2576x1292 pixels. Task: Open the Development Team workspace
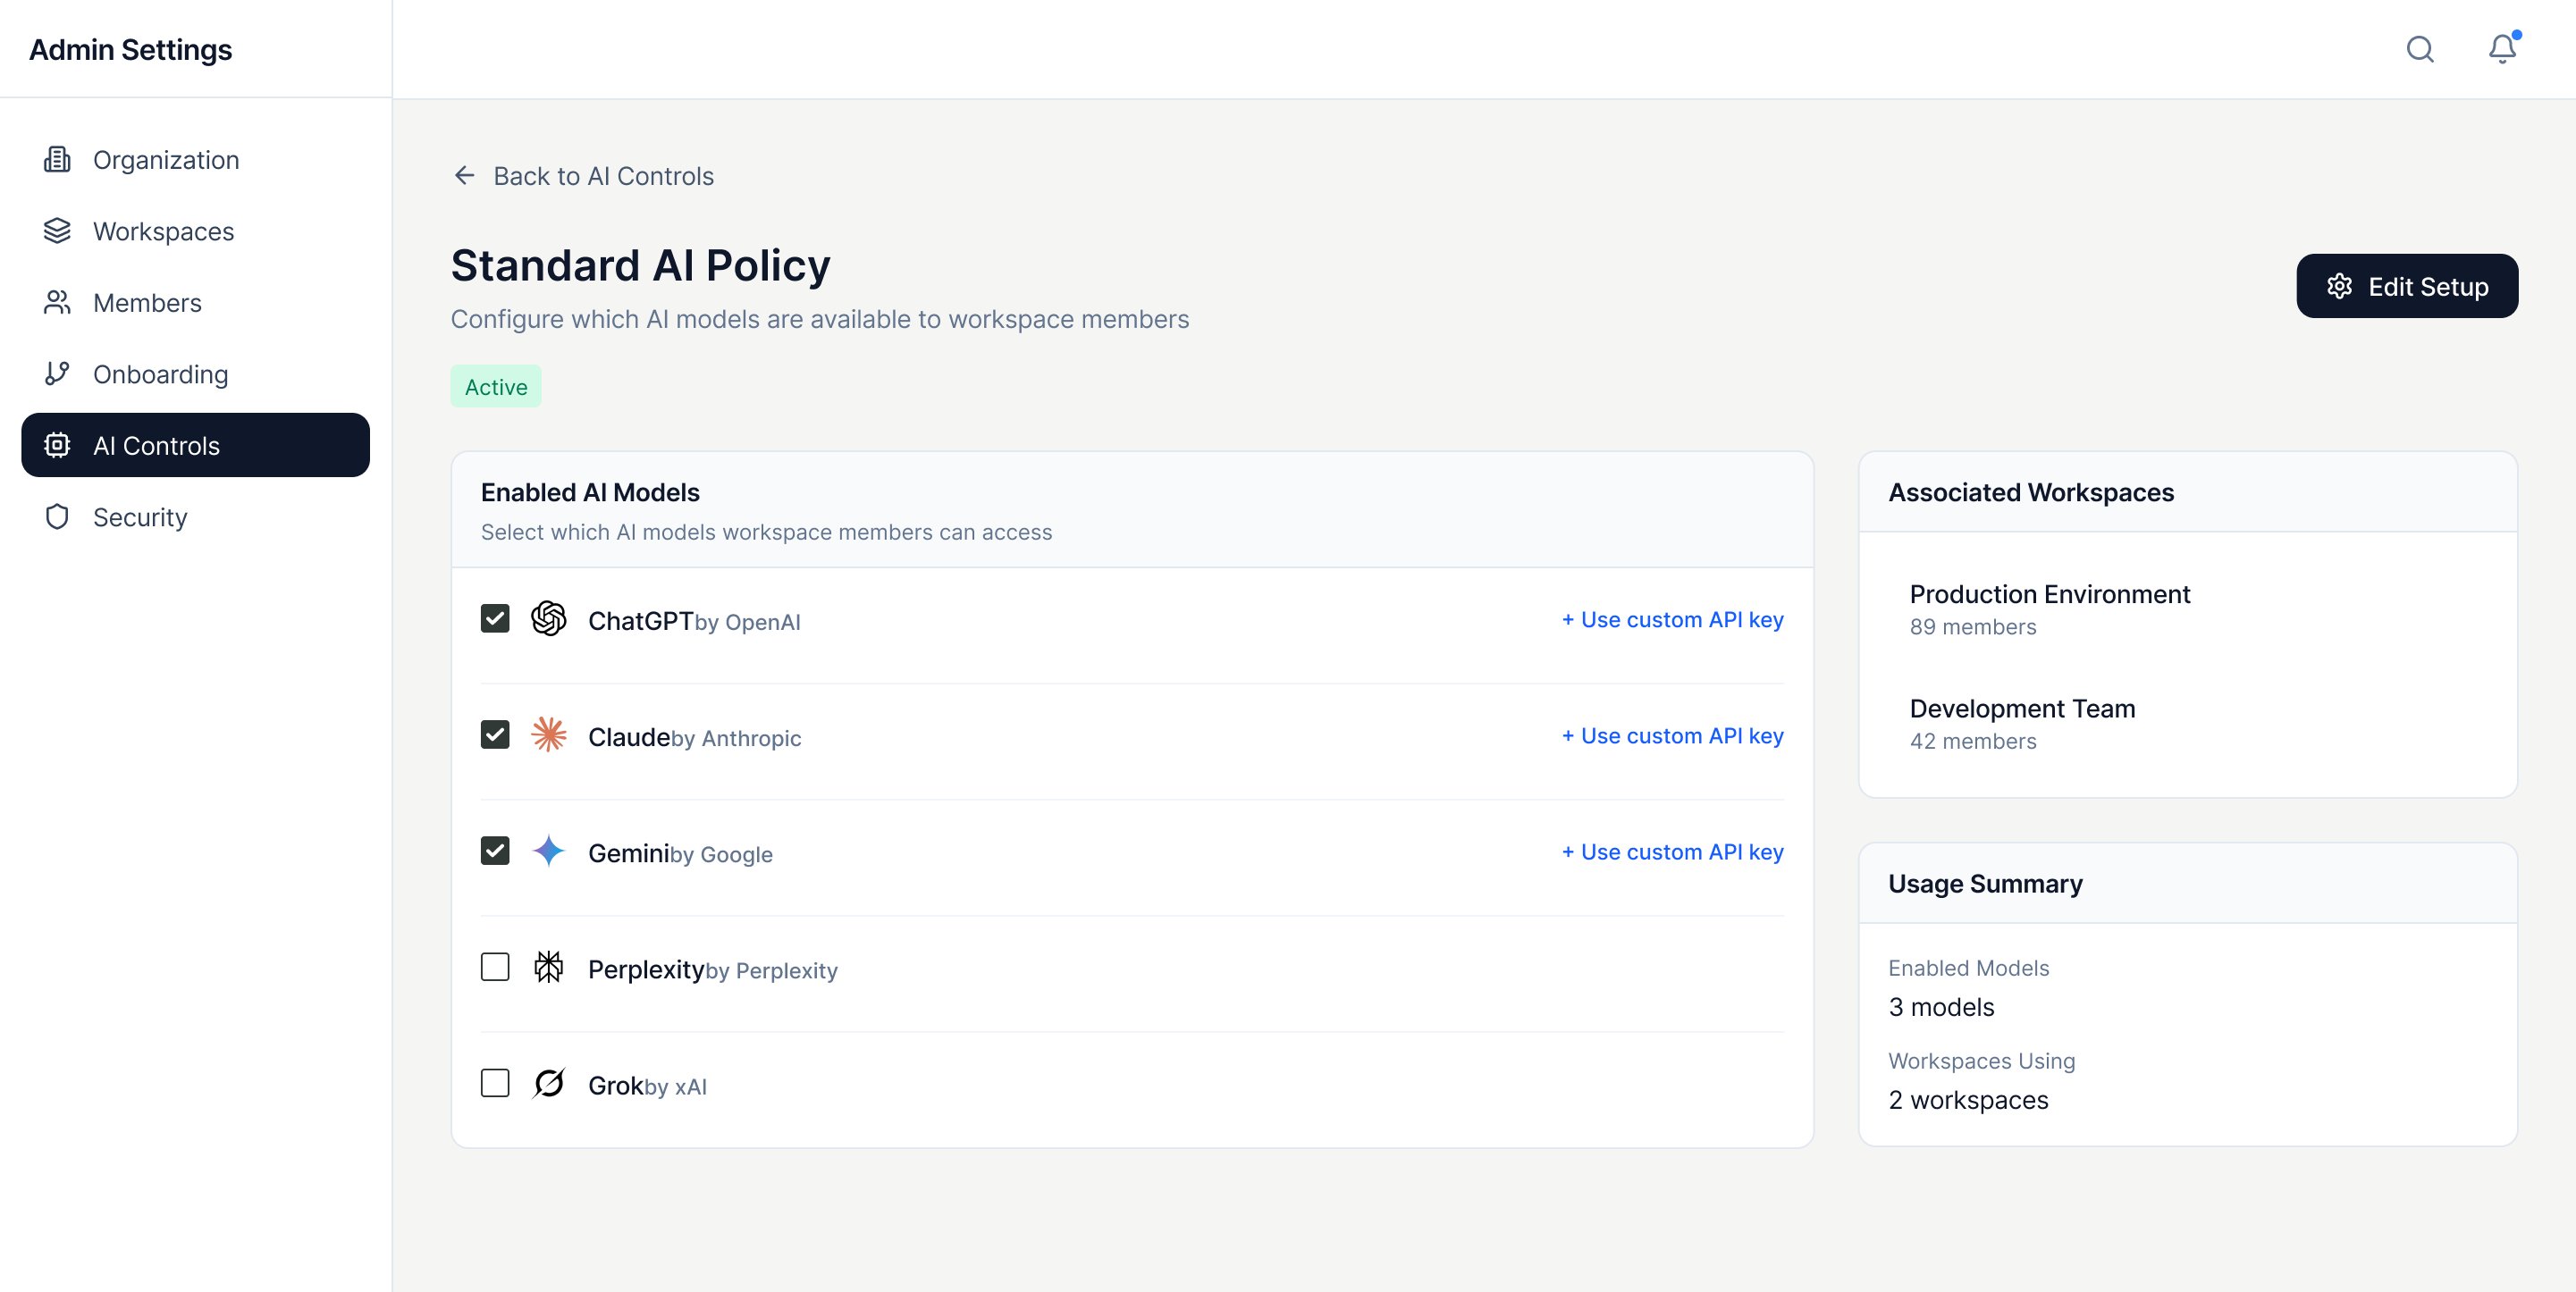click(x=2188, y=723)
